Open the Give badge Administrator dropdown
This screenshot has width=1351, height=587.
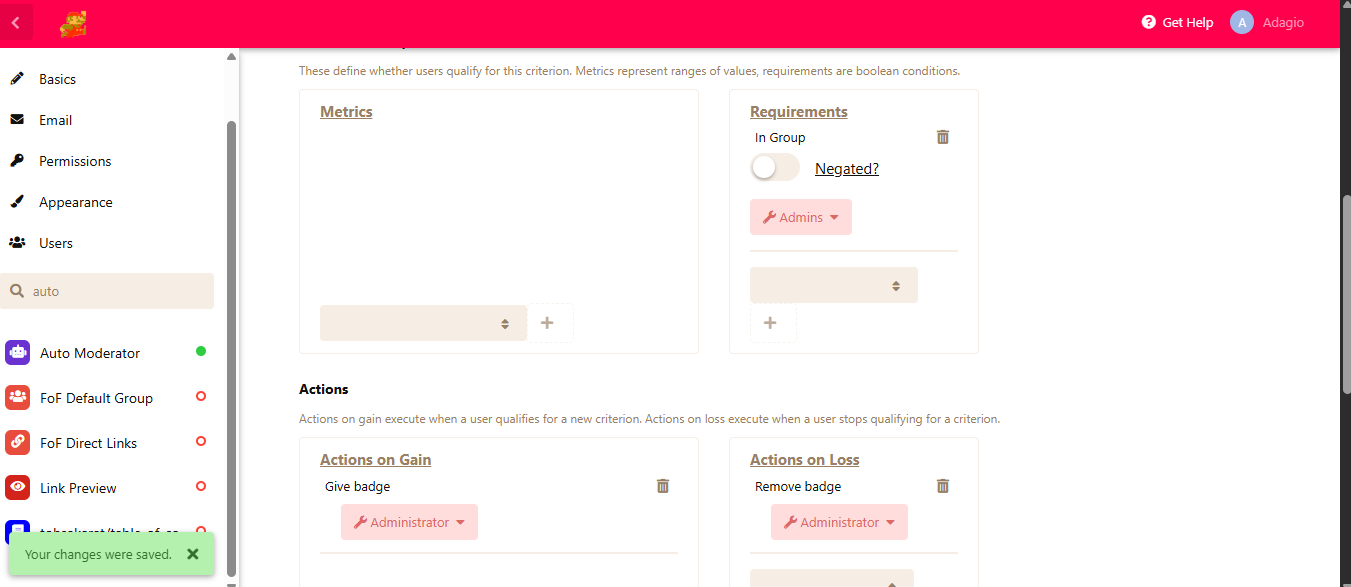(409, 522)
